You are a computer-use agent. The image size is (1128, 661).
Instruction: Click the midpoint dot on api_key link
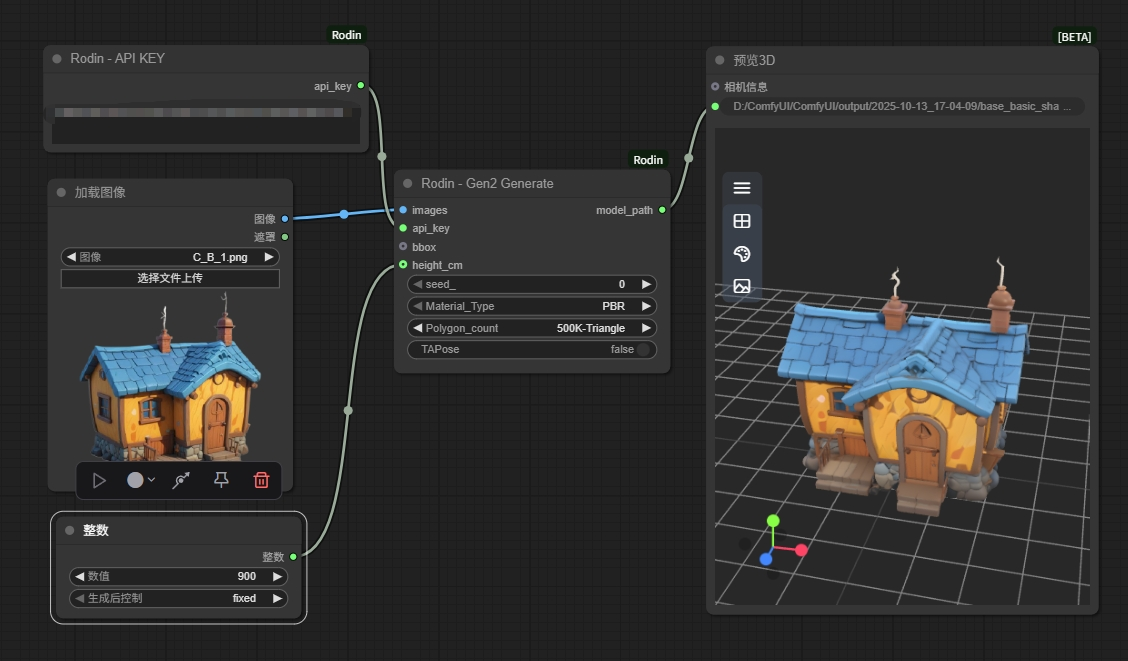[382, 156]
